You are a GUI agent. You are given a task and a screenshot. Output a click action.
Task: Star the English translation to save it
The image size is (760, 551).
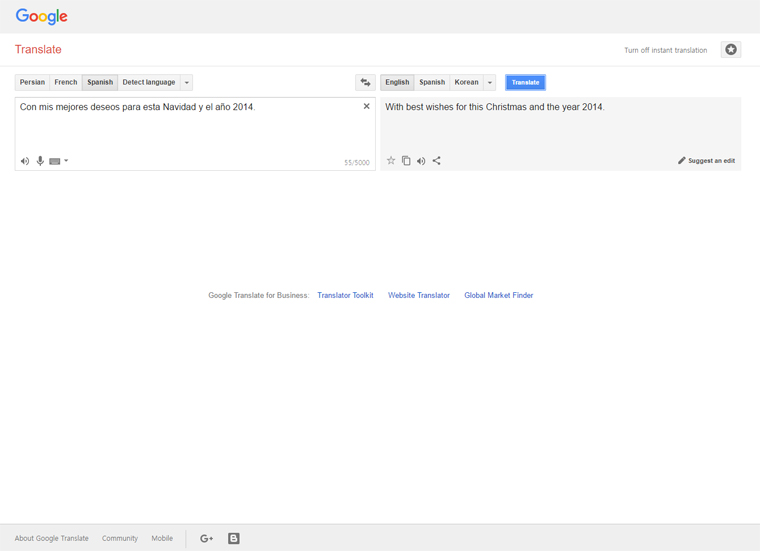391,160
